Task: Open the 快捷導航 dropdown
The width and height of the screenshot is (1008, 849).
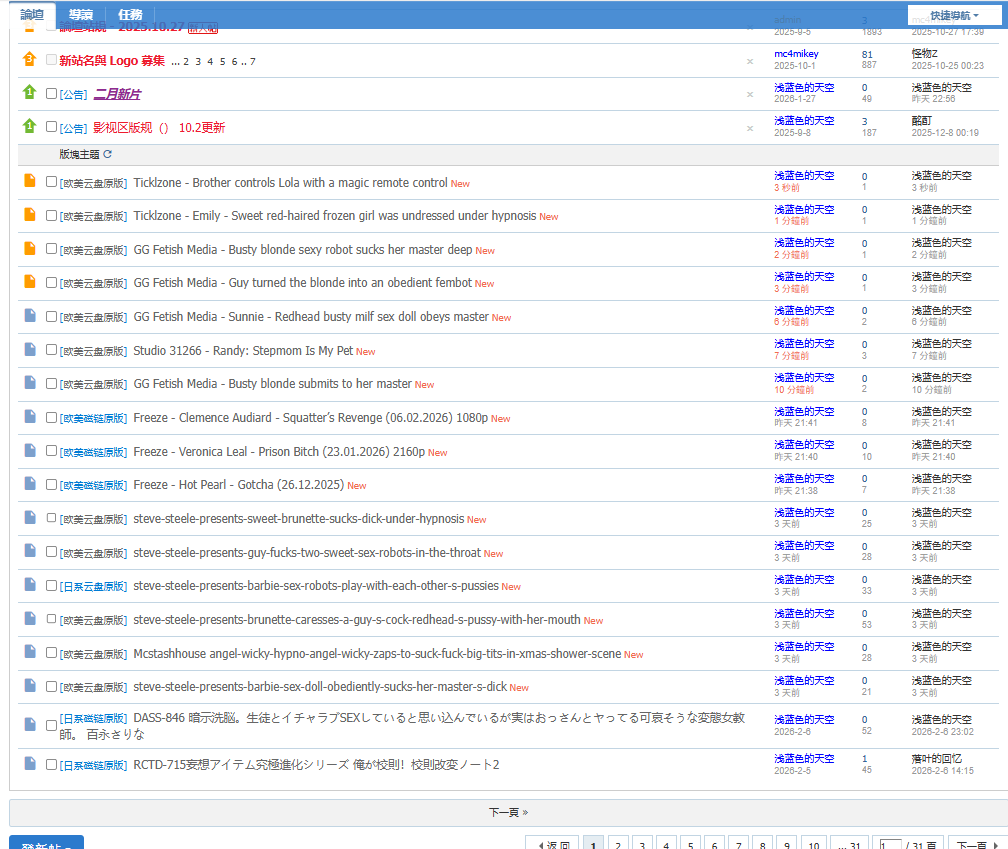Action: click(954, 15)
